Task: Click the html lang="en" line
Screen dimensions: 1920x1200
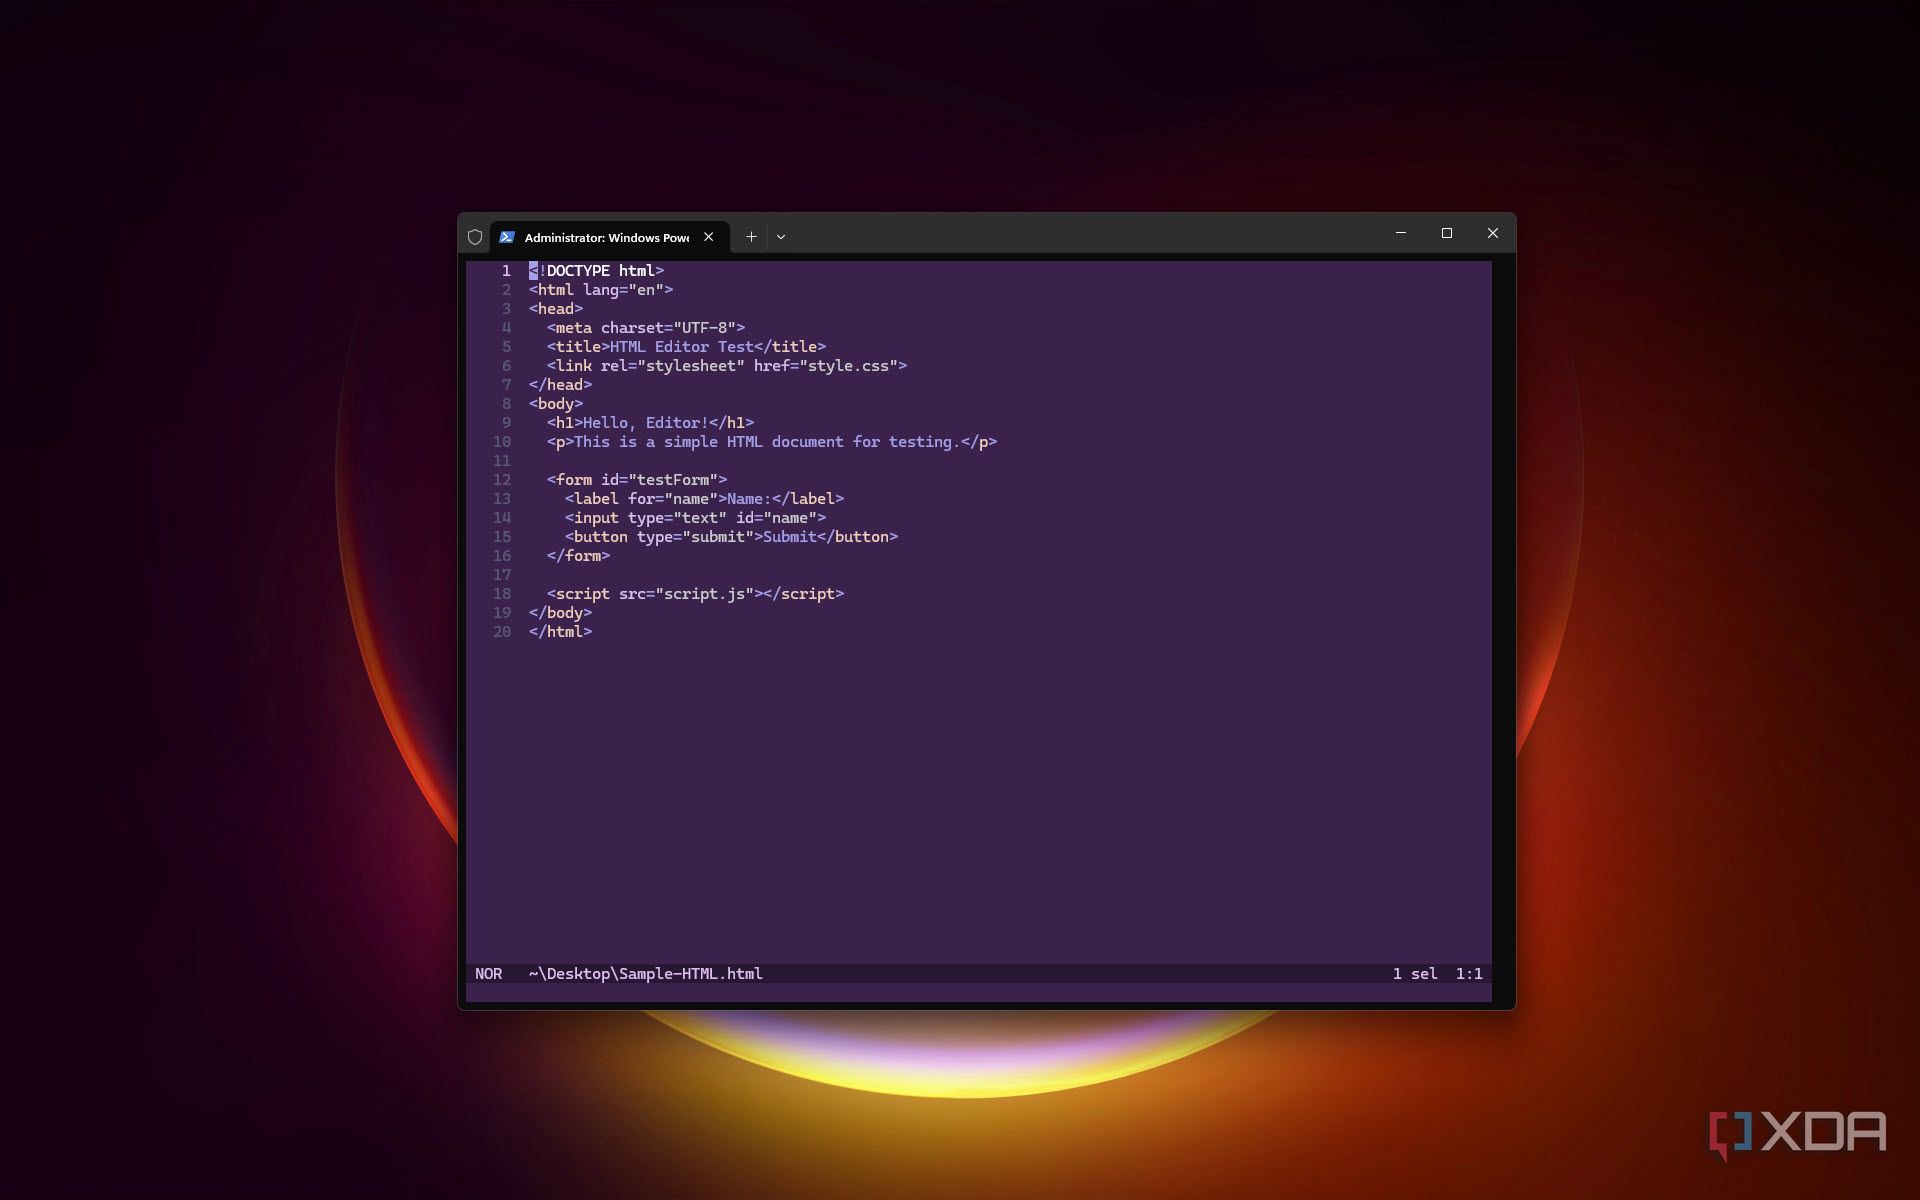Action: coord(601,290)
